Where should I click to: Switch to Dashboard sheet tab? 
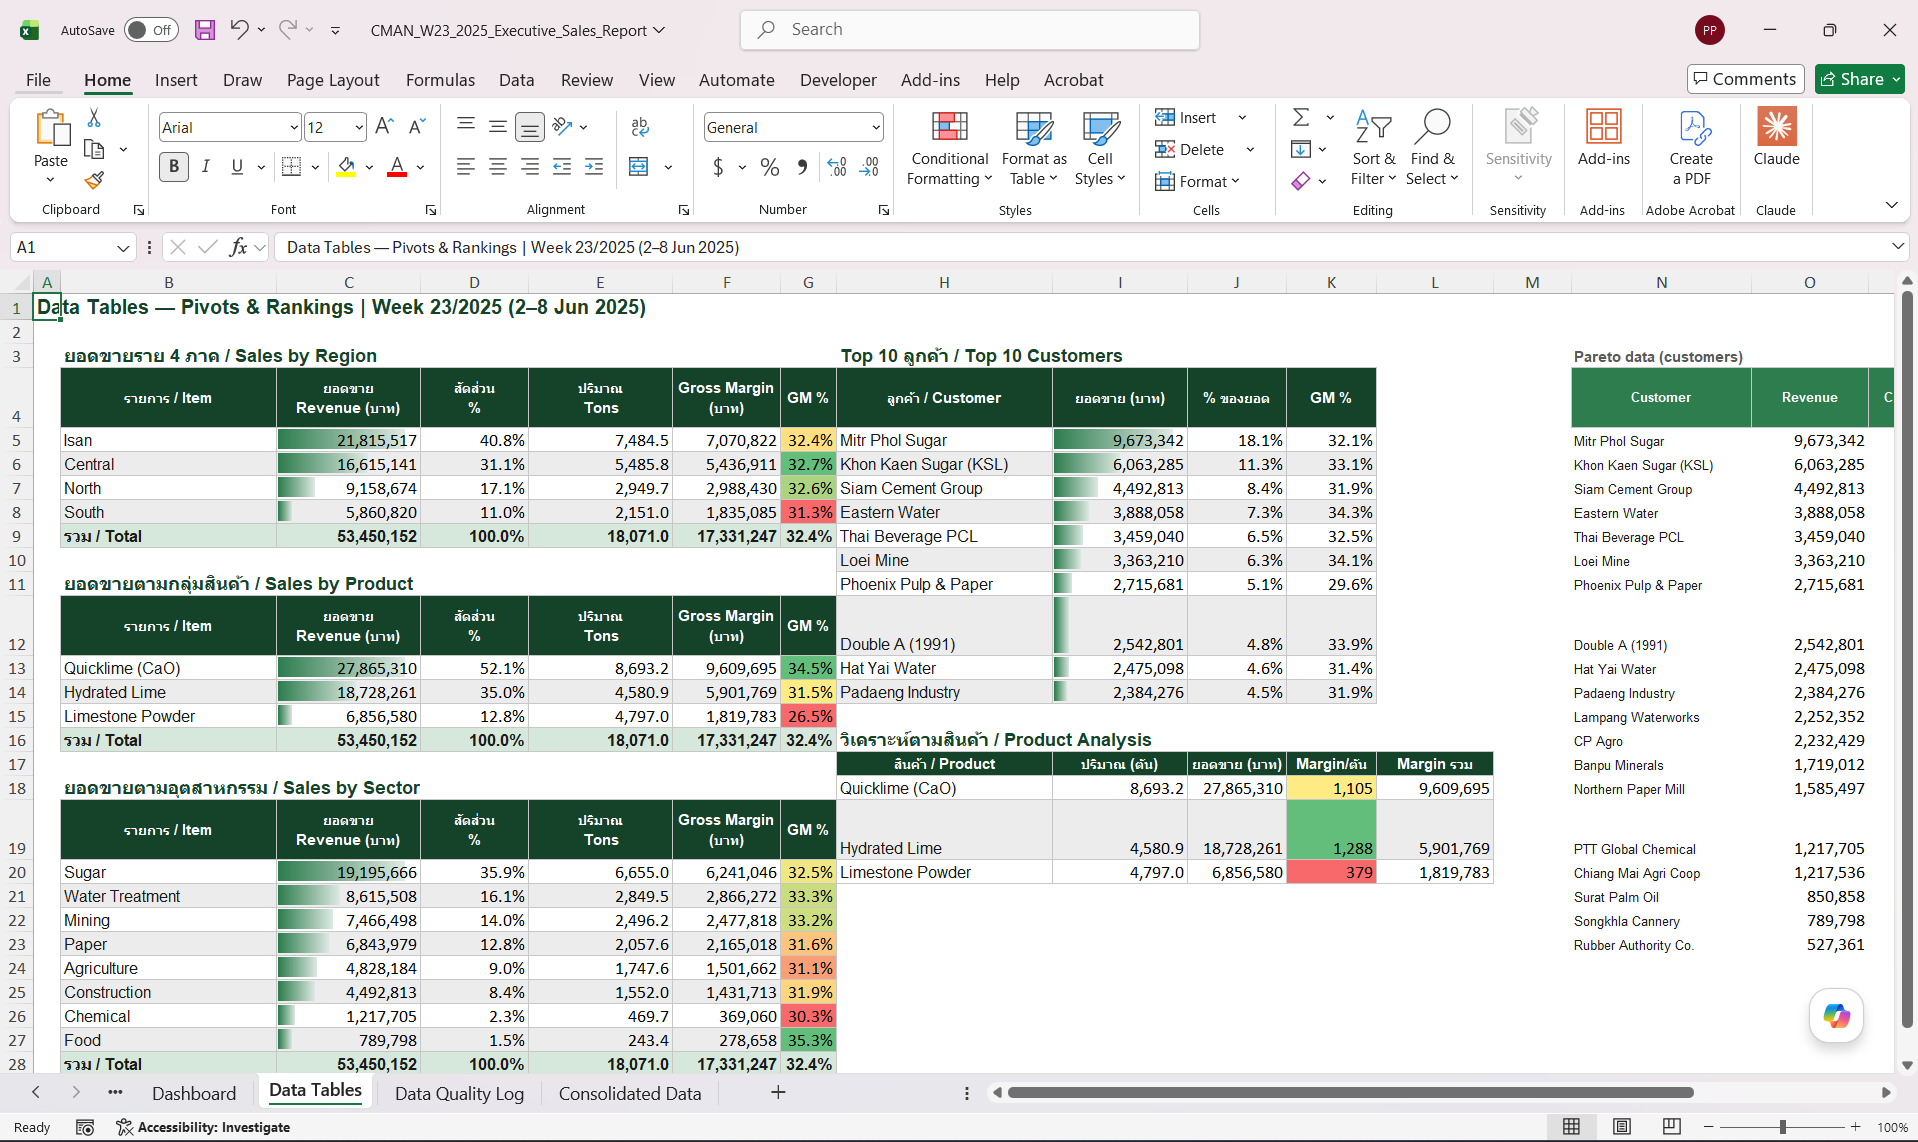194,1093
